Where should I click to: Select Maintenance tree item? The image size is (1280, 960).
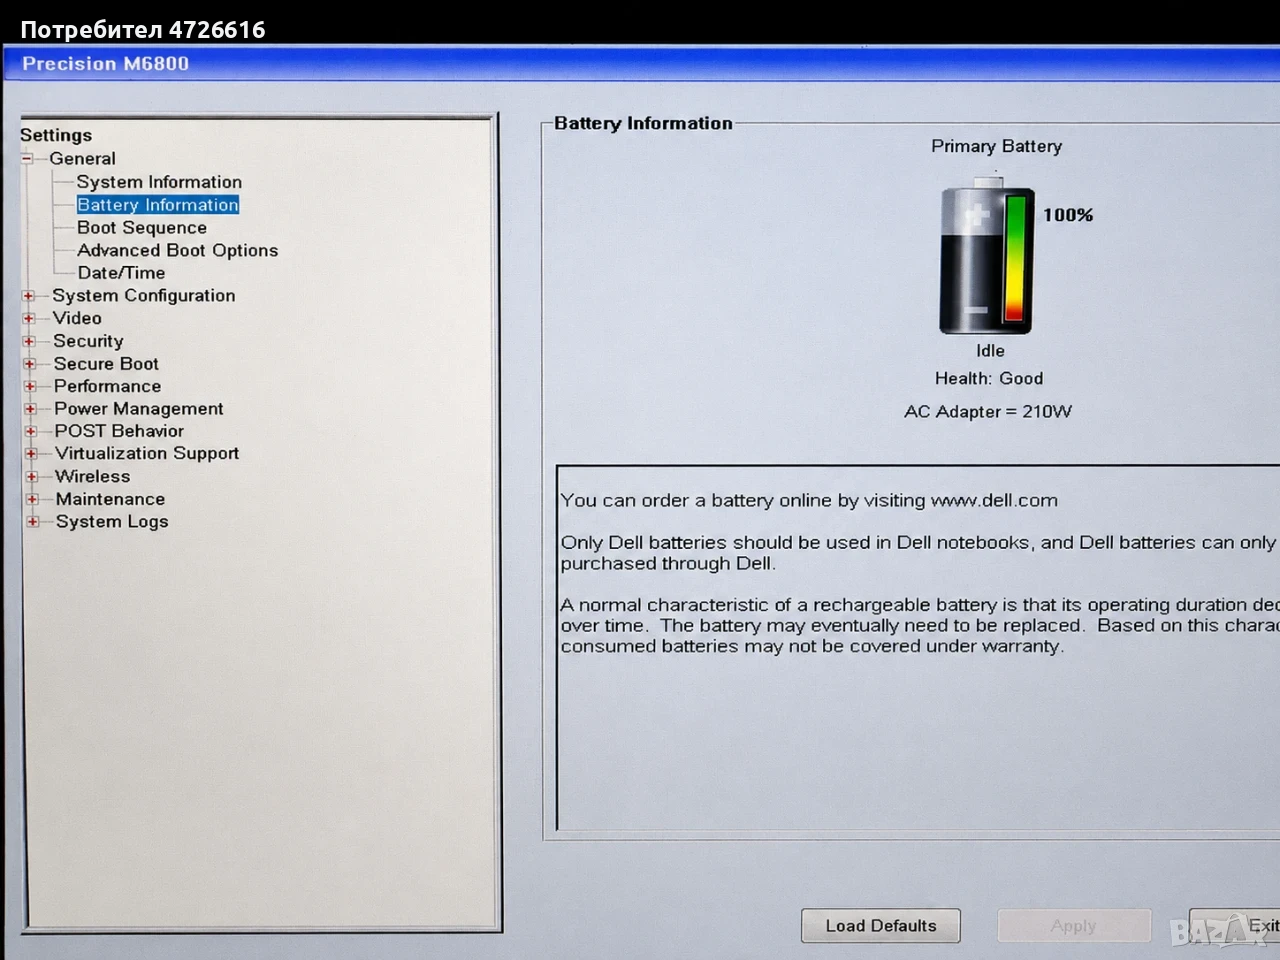coord(110,499)
